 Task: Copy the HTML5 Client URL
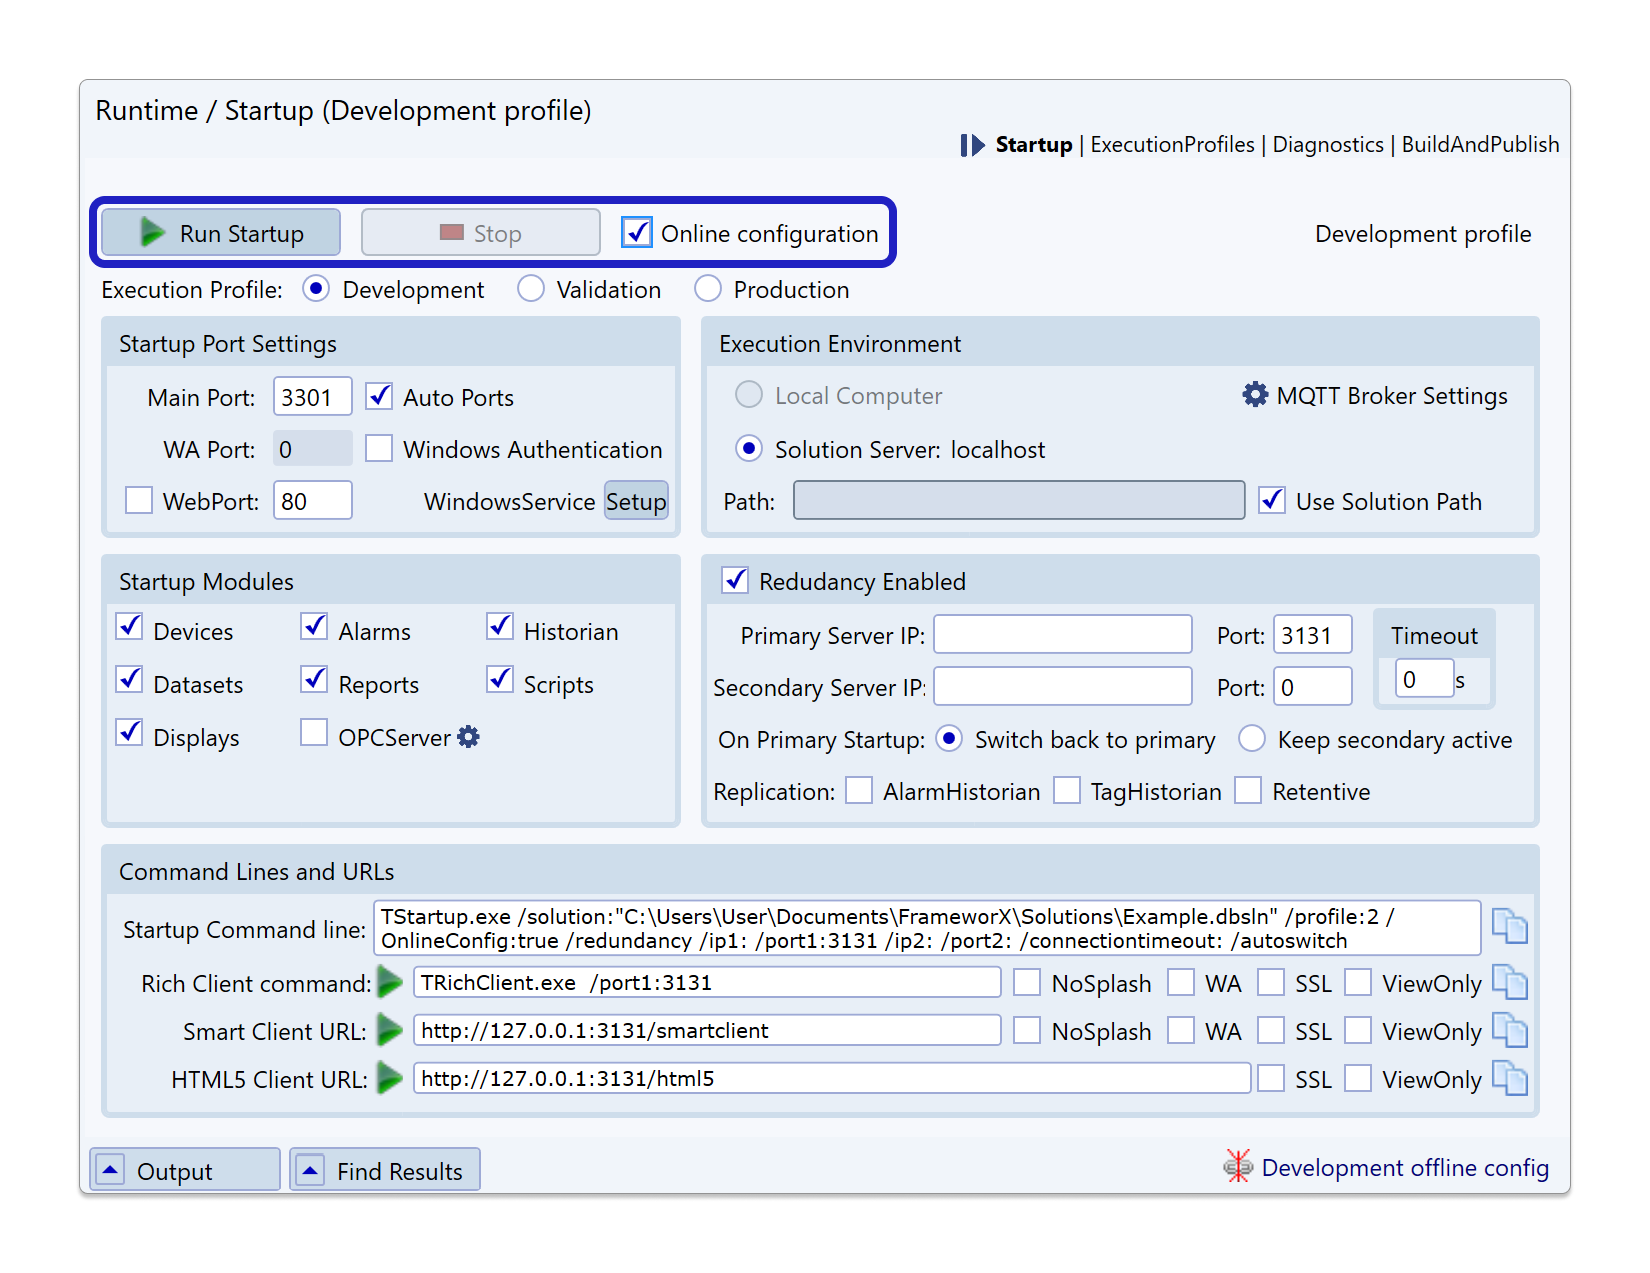[1509, 1078]
